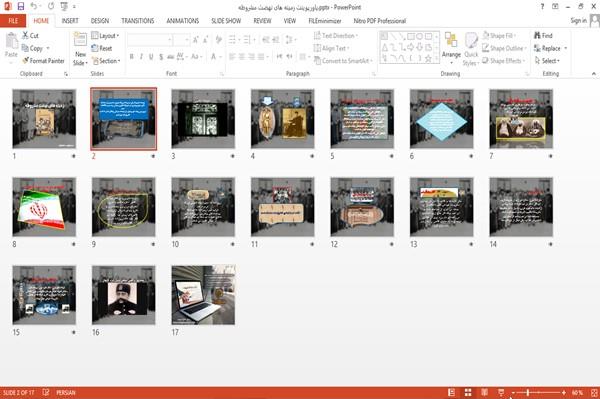
Task: Toggle Bold formatting
Action: [131, 57]
